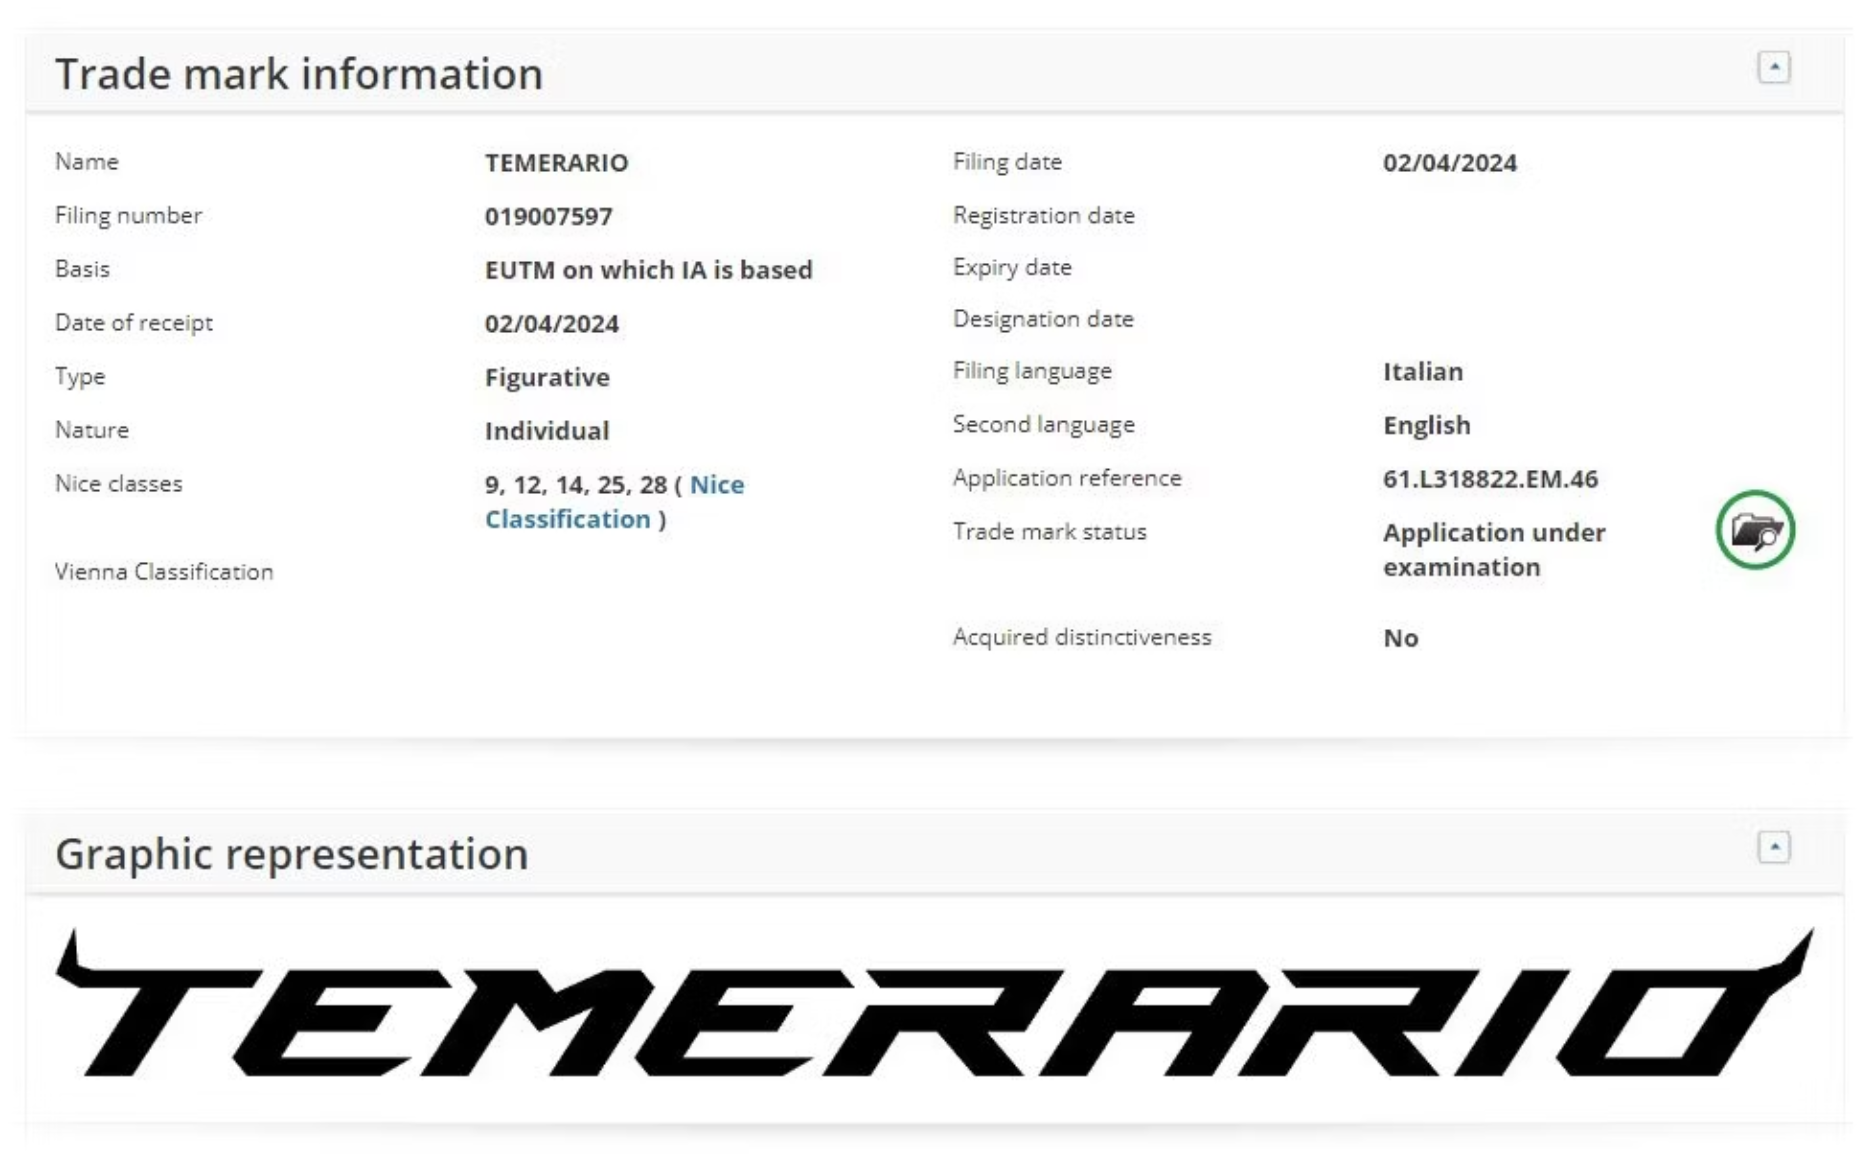Select the Nature value Individual
Viewport: 1874px width, 1154px height.
pos(547,431)
